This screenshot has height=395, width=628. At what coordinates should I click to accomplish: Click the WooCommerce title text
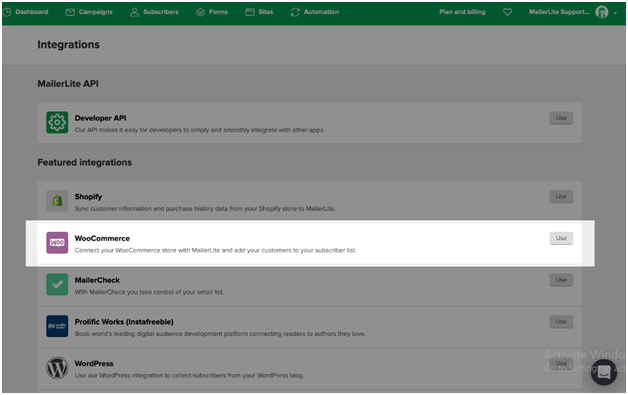tap(102, 238)
